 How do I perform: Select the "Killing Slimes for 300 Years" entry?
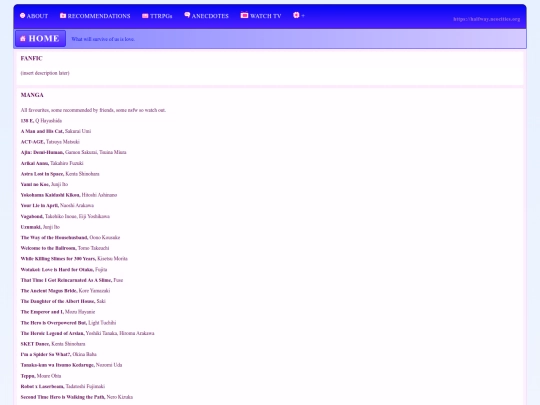[x=74, y=259]
